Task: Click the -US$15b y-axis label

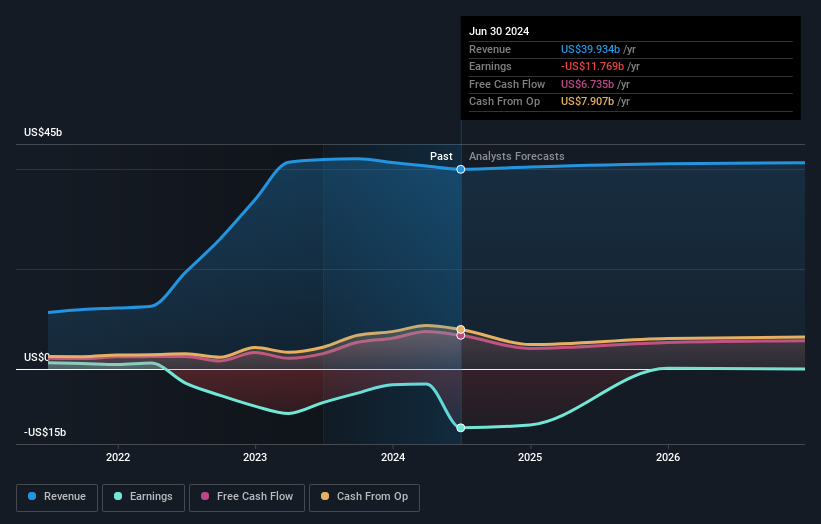Action: point(45,432)
